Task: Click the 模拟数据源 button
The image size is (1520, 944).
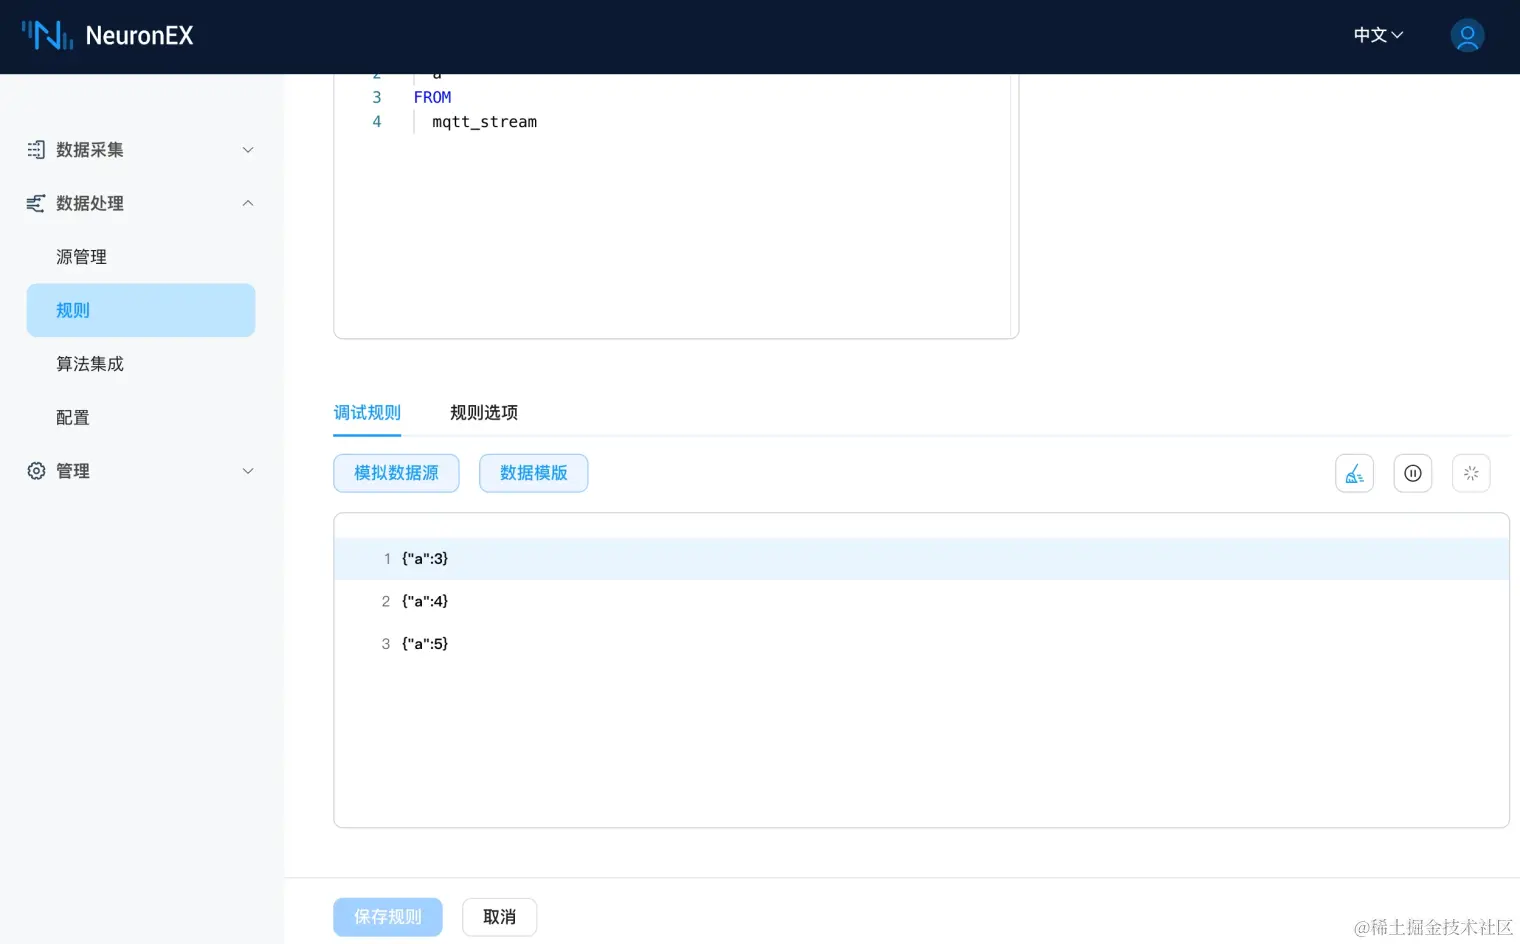Action: pyautogui.click(x=396, y=473)
